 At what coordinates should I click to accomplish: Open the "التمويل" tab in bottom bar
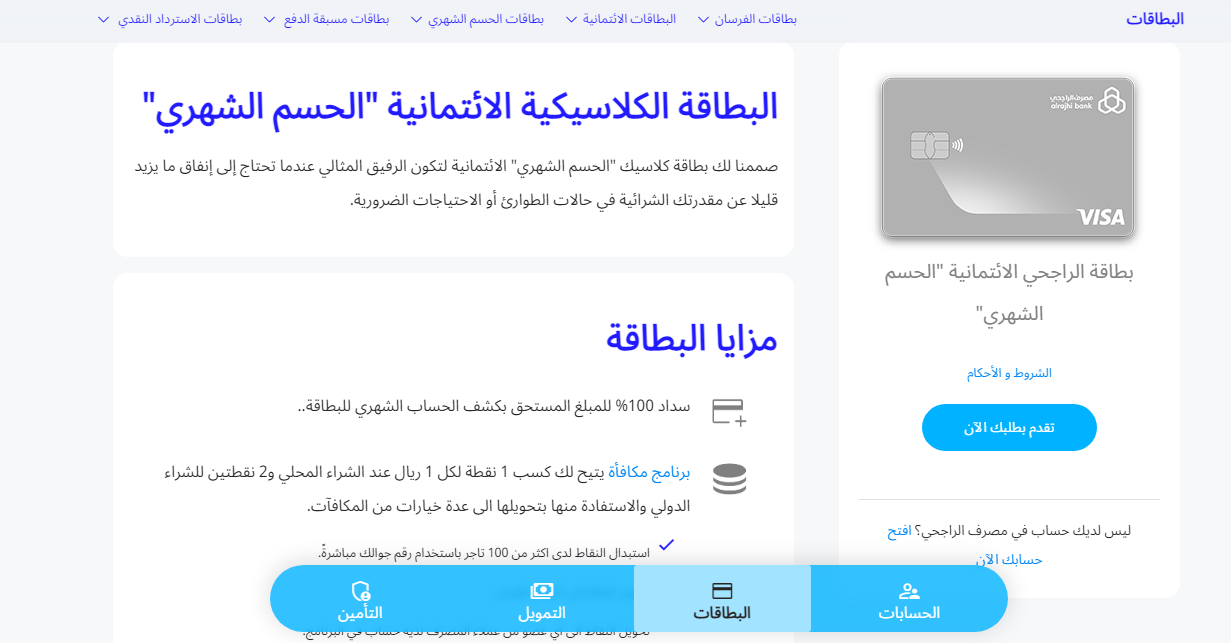[542, 601]
